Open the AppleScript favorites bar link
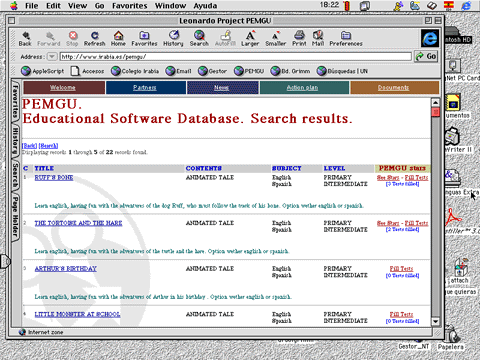Viewport: 480px width, 360px height. [42, 71]
